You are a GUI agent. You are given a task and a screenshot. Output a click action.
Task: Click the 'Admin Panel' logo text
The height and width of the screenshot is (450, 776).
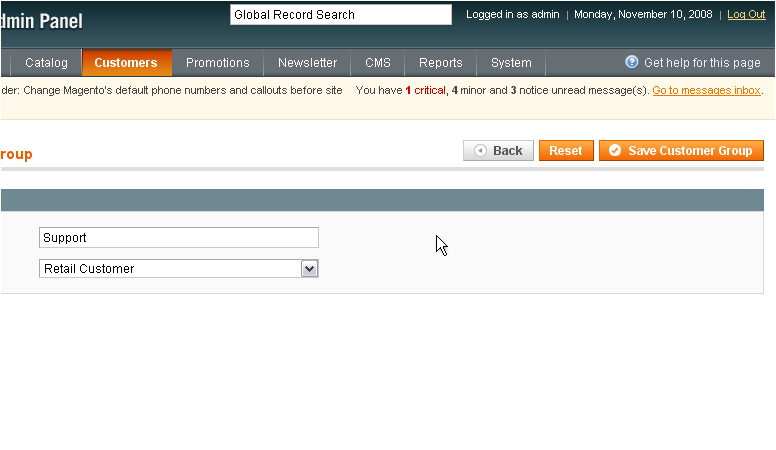point(42,21)
